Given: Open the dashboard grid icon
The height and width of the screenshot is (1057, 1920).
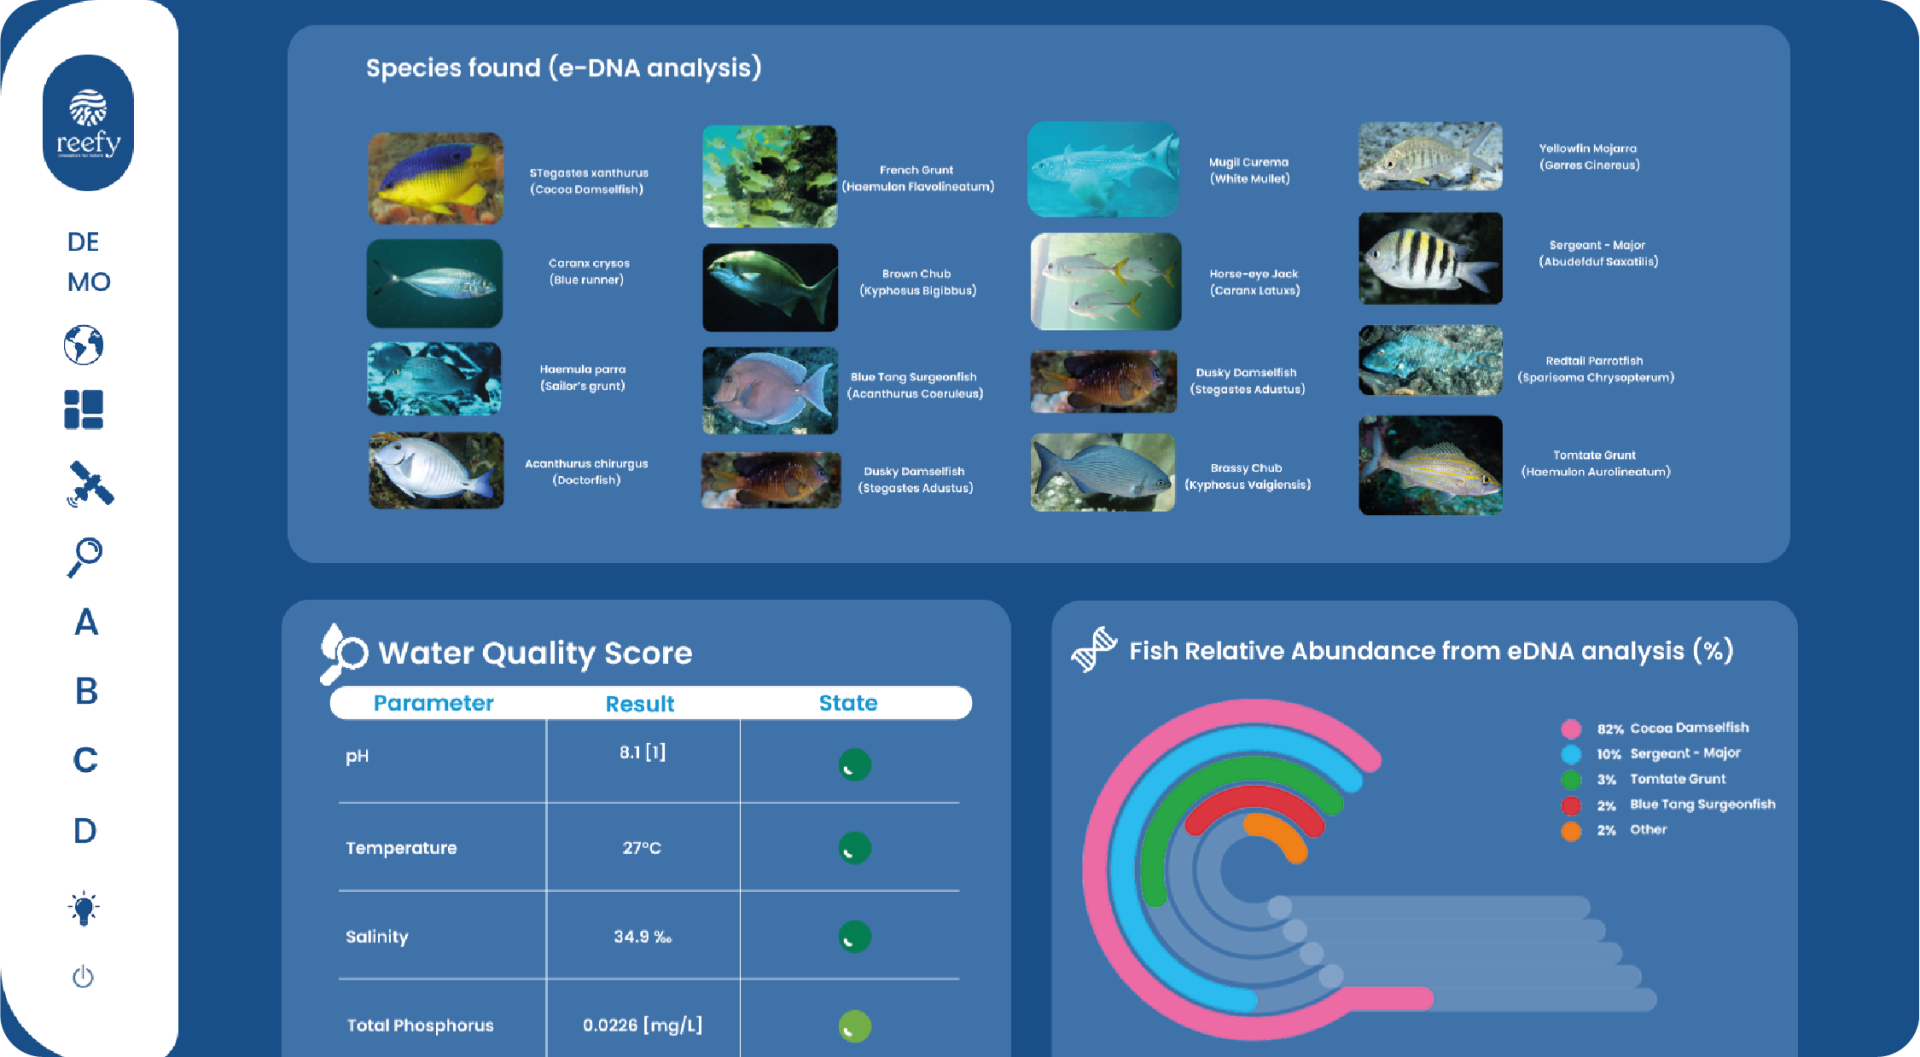Looking at the screenshot, I should coord(84,409).
